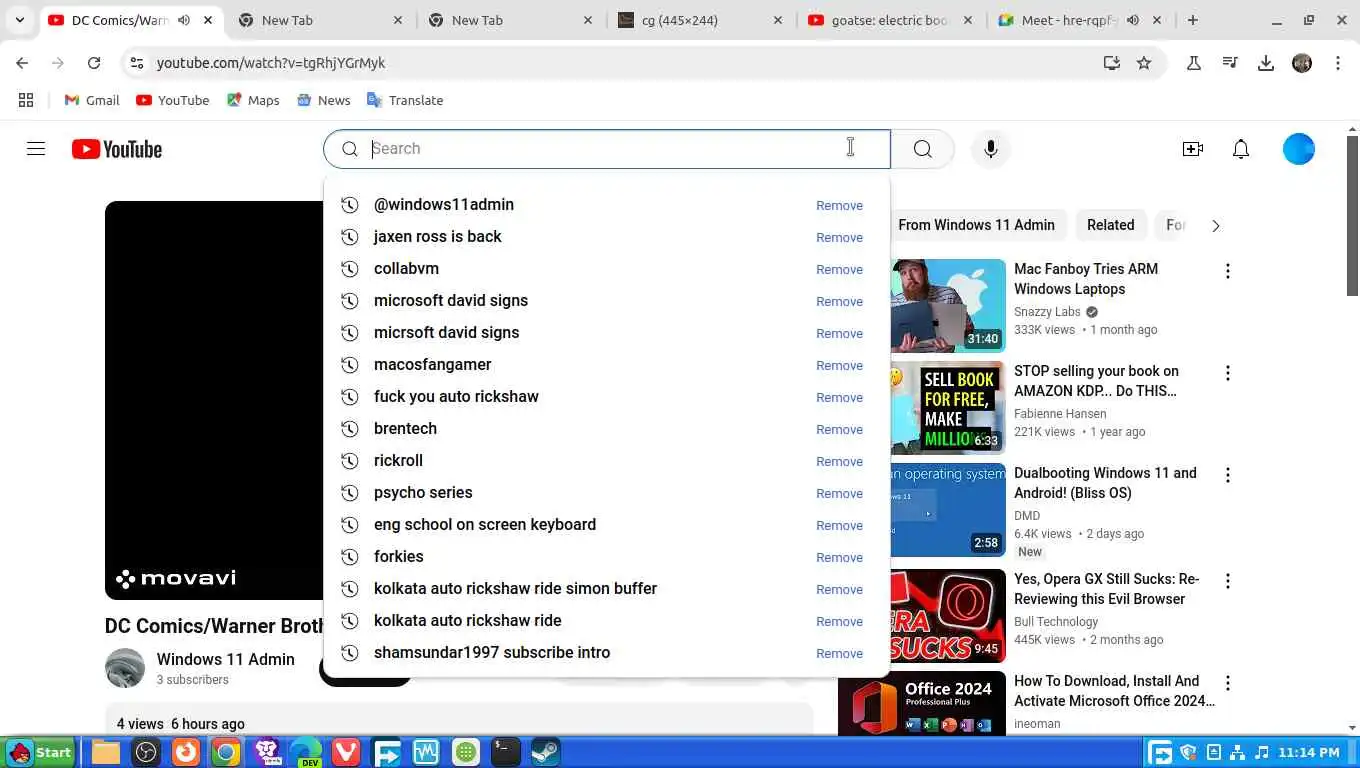Select the psycho series suggestion
The height and width of the screenshot is (768, 1360).
(x=606, y=493)
